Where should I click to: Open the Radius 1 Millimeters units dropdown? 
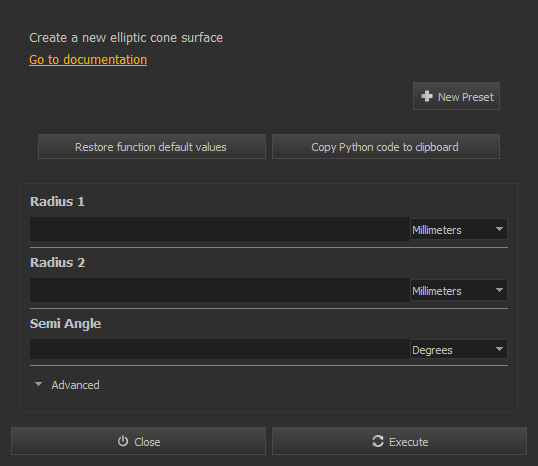[x=459, y=229]
